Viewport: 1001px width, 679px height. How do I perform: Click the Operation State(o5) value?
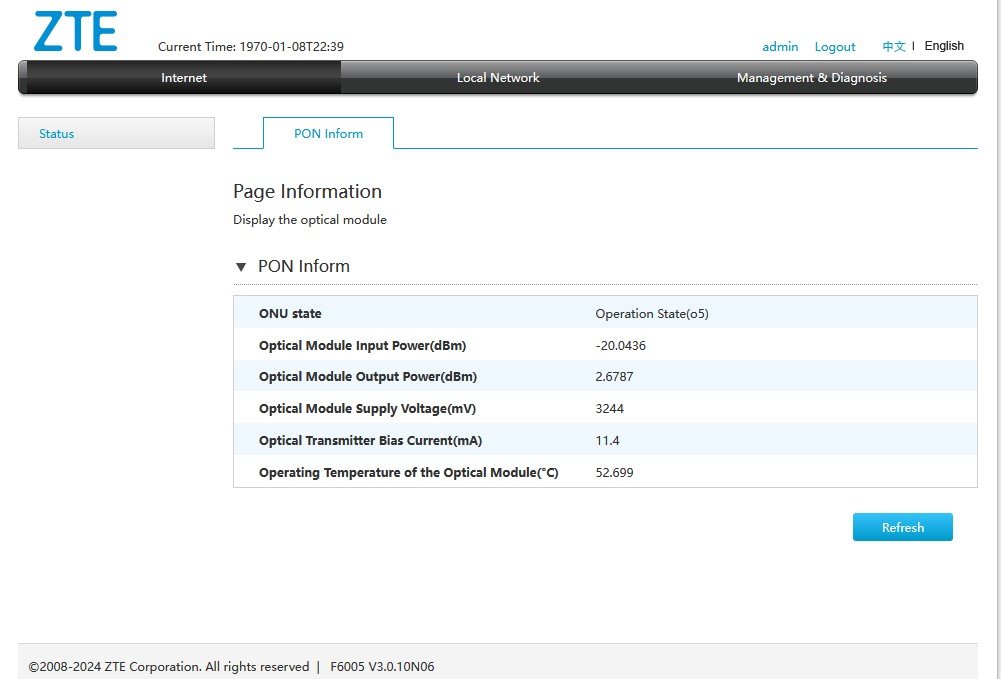652,314
